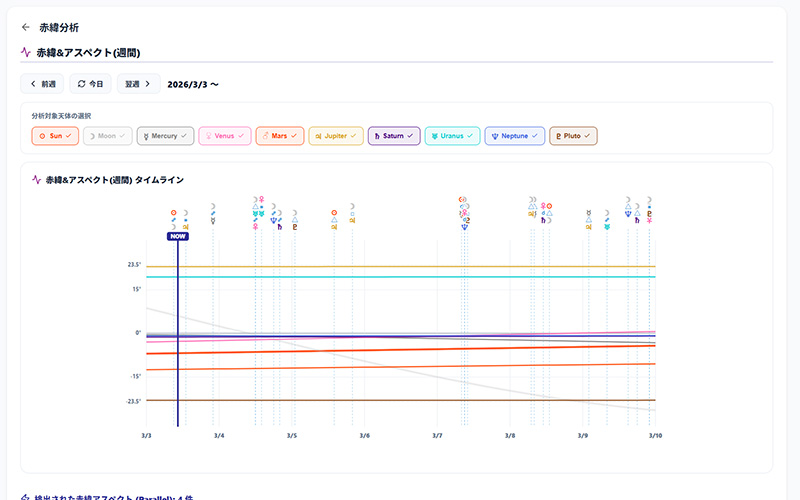The image size is (800, 500).
Task: Go to the previous week with 前週
Action: (x=43, y=84)
